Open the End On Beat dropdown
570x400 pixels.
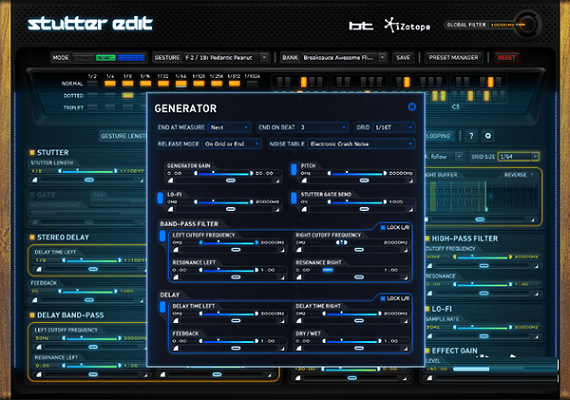pos(323,127)
